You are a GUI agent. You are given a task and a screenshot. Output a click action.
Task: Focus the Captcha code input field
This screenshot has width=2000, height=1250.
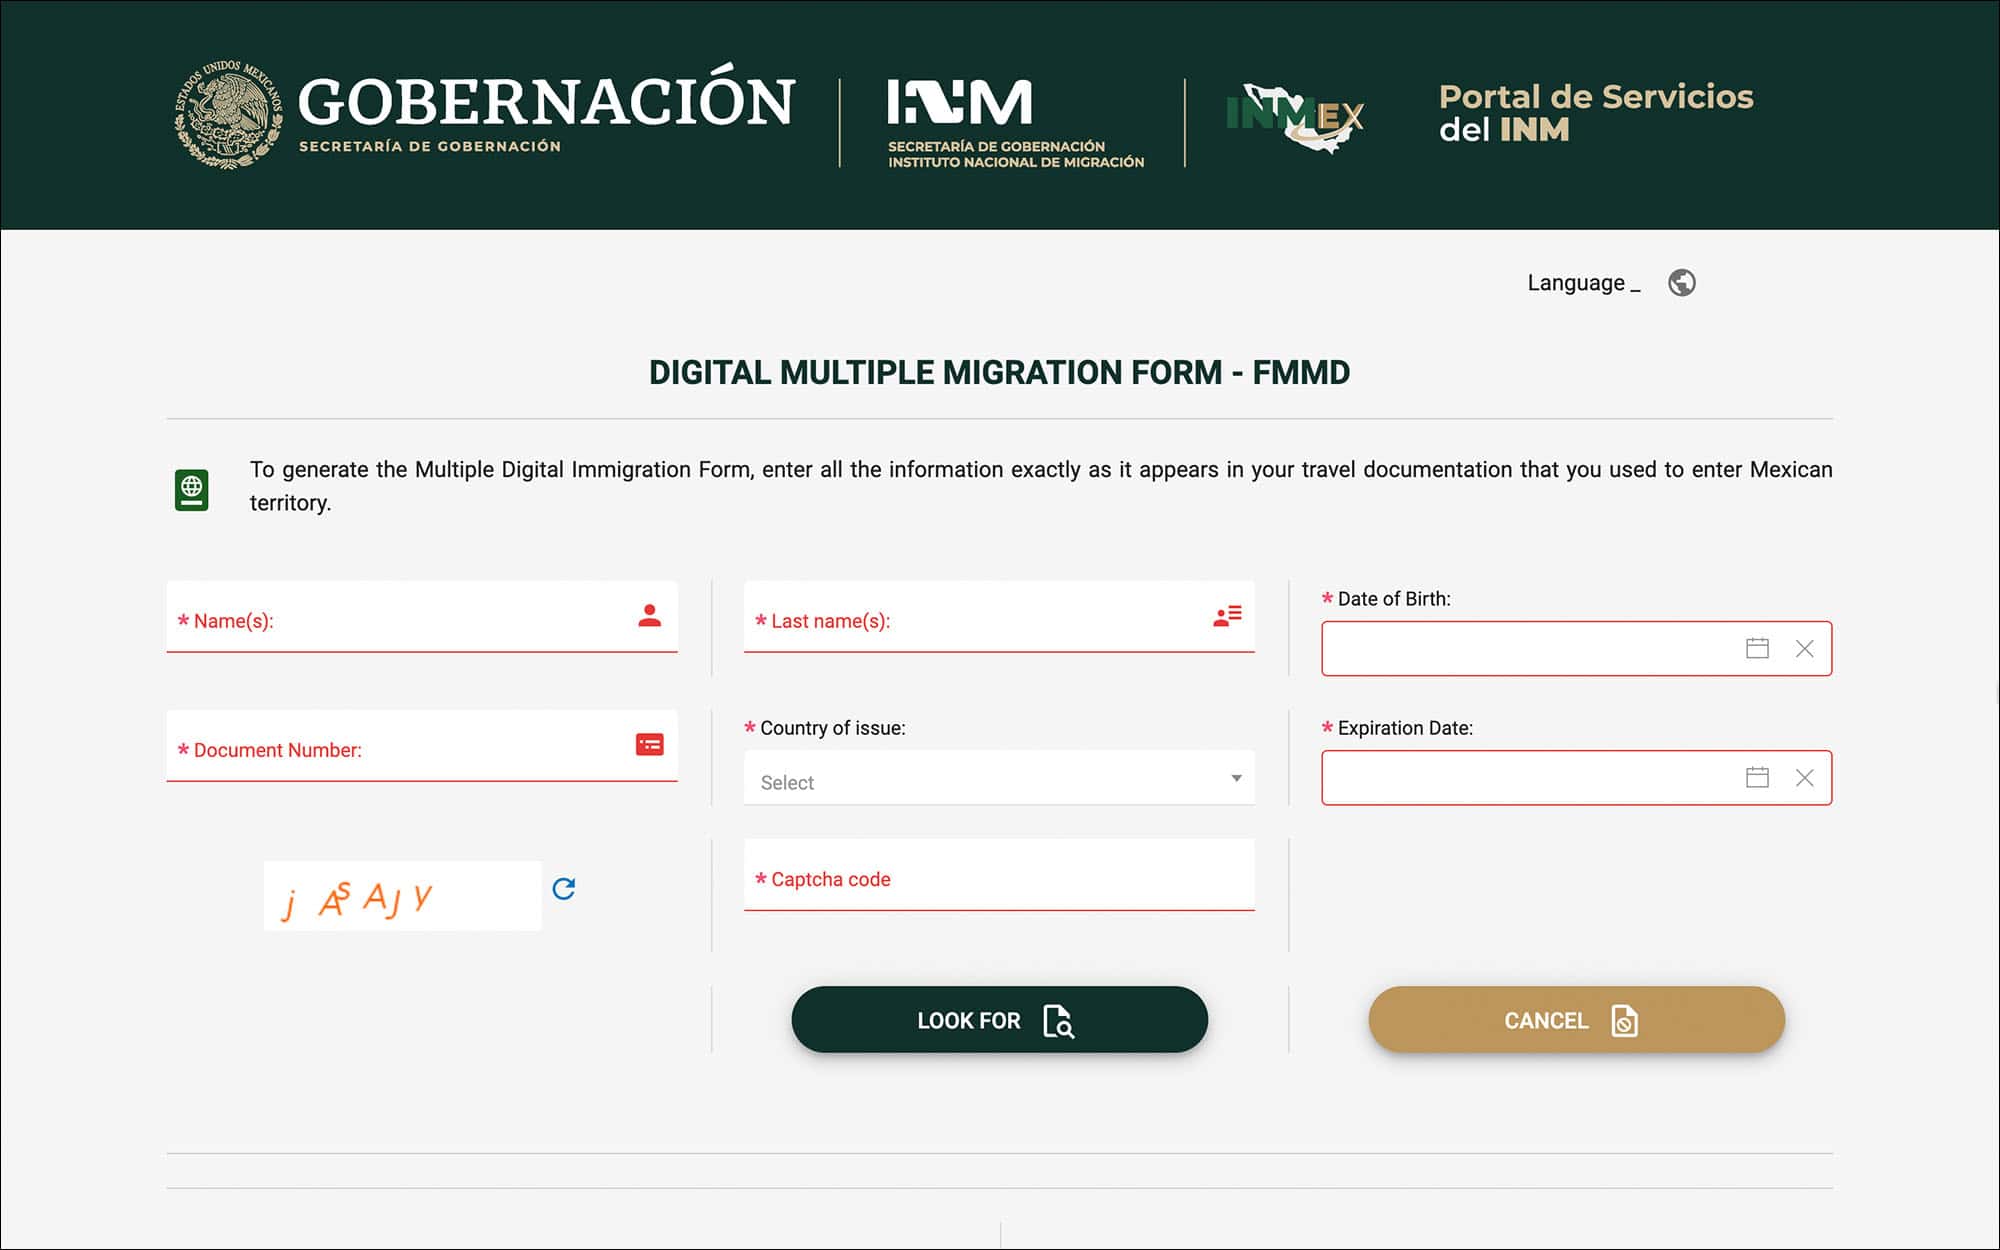point(998,879)
